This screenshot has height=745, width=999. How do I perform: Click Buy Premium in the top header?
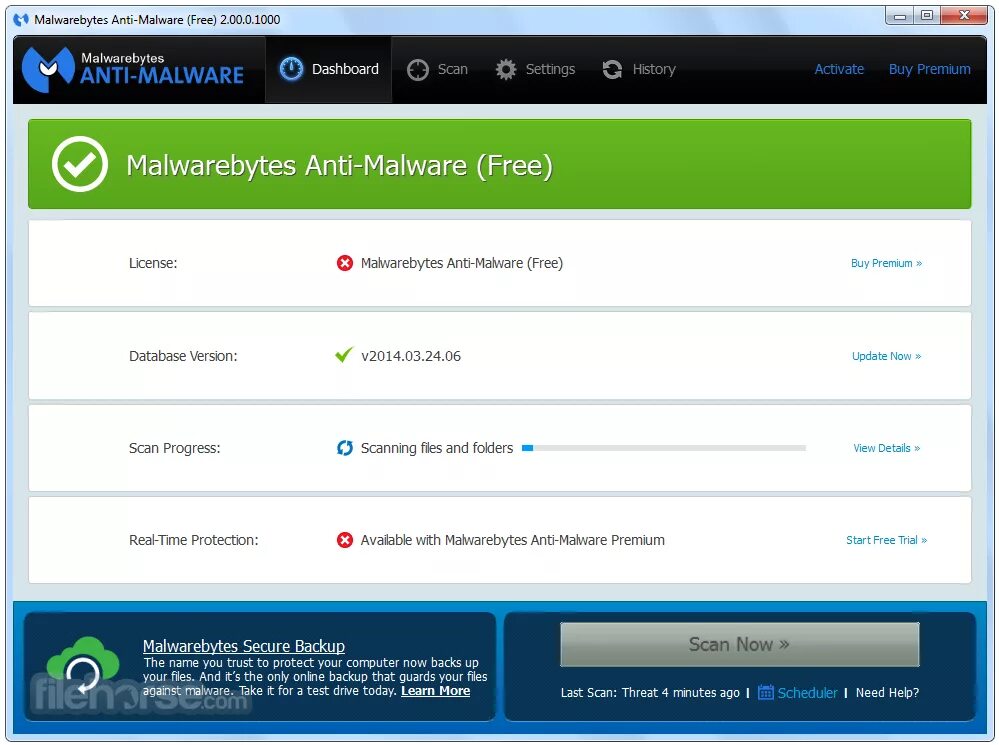[930, 69]
